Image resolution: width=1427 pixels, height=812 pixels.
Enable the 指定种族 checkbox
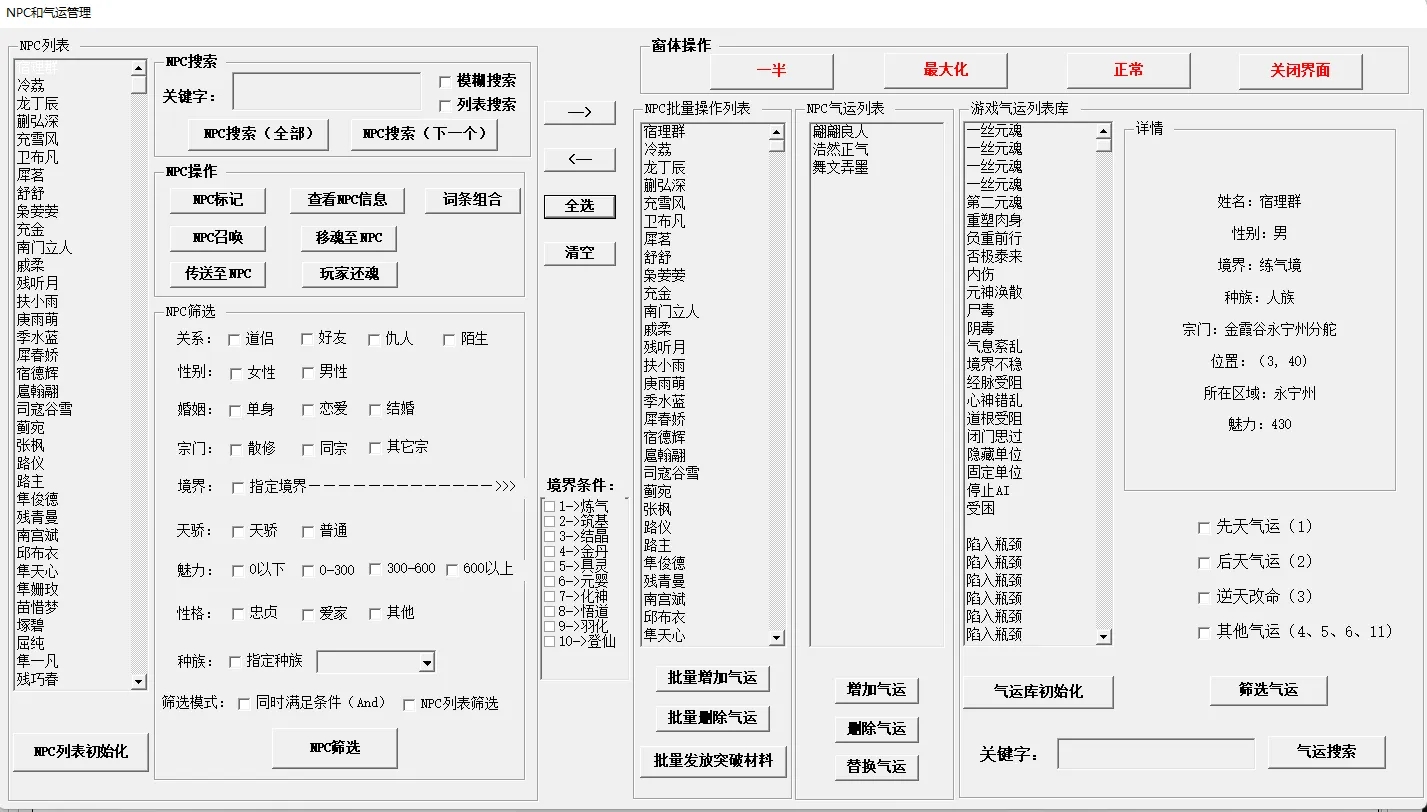(236, 662)
